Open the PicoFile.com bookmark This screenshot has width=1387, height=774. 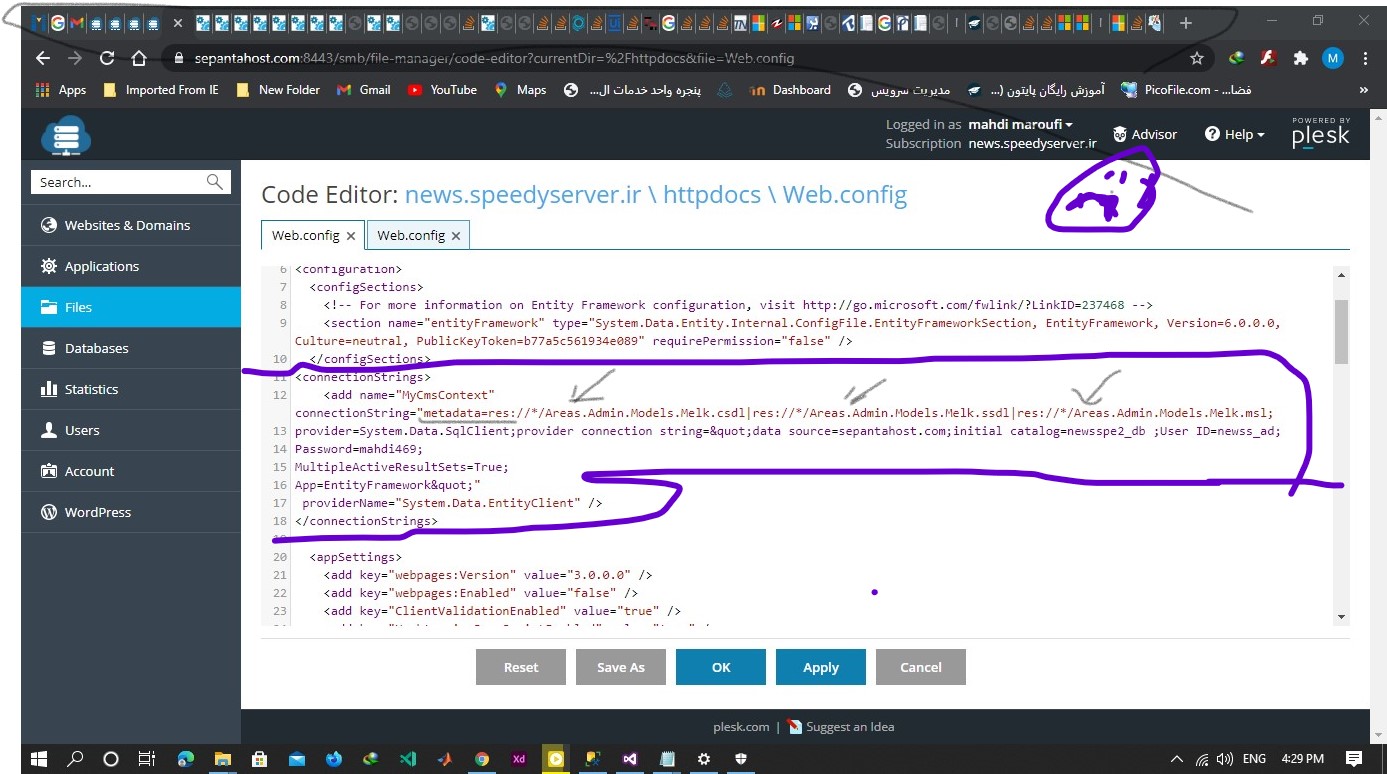tap(1186, 90)
